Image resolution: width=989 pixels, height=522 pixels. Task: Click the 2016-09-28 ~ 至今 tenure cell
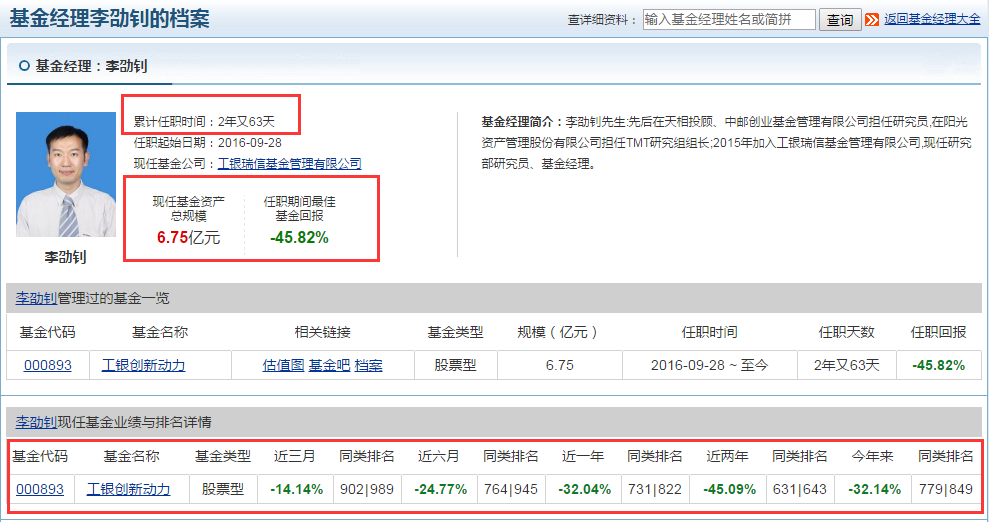click(710, 365)
